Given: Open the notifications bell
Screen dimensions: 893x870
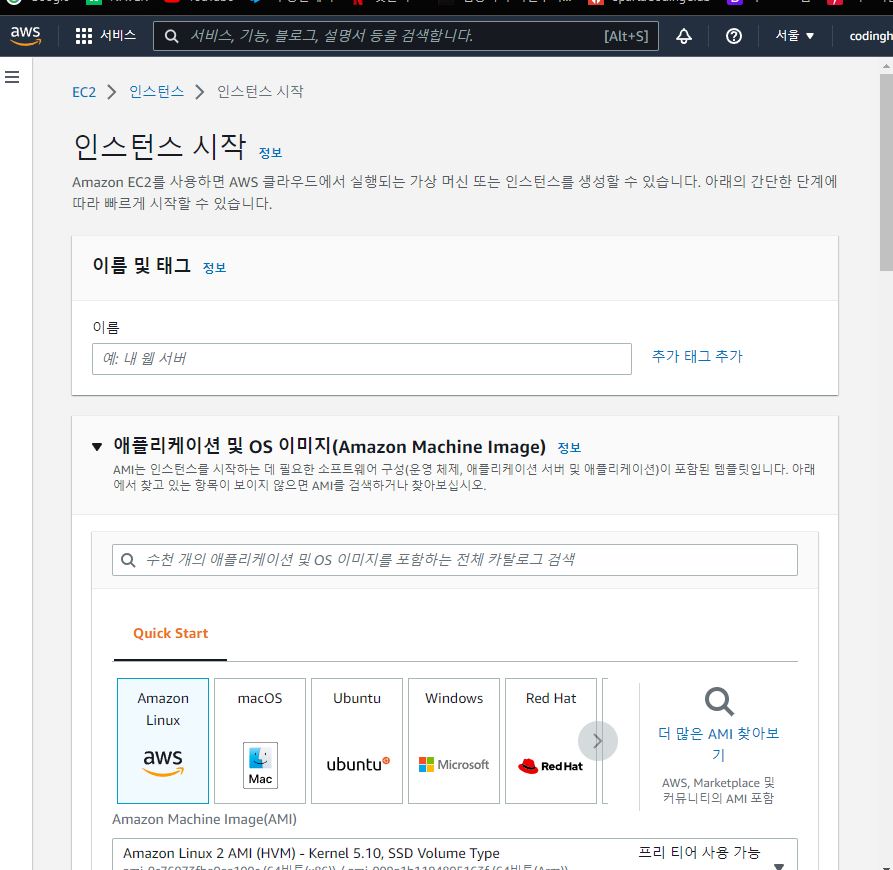Looking at the screenshot, I should click(x=683, y=36).
